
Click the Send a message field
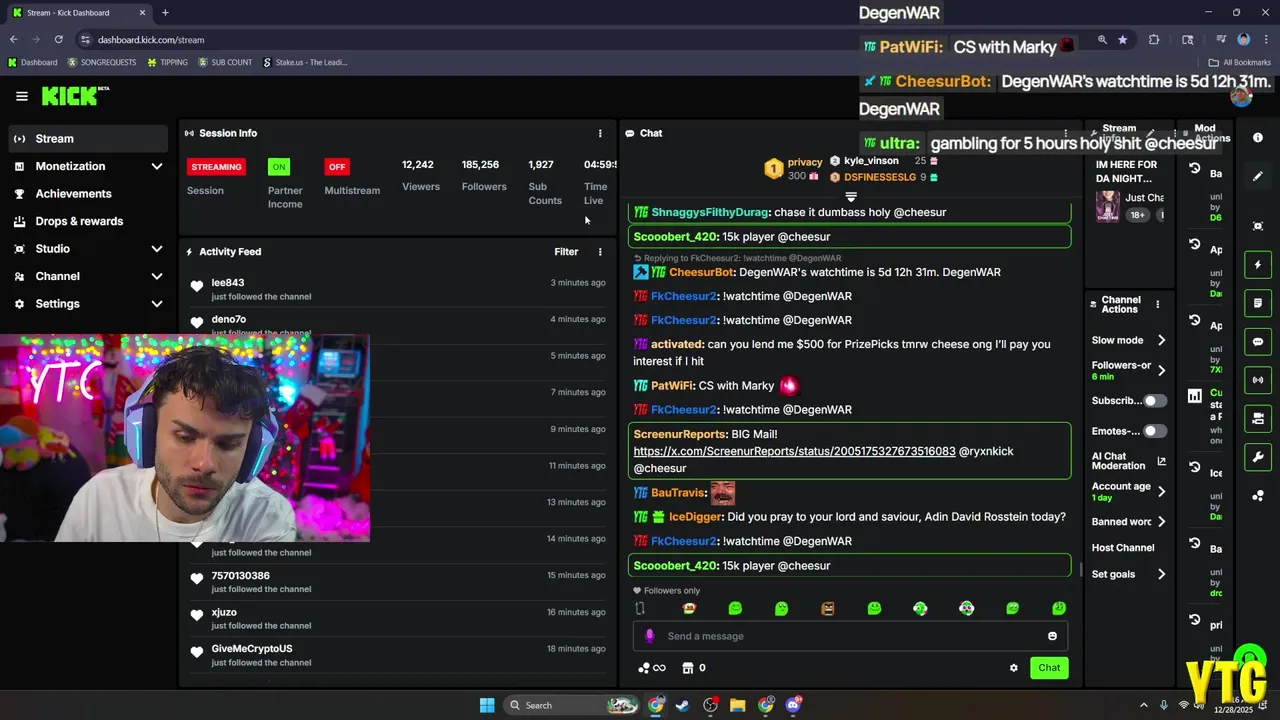850,636
